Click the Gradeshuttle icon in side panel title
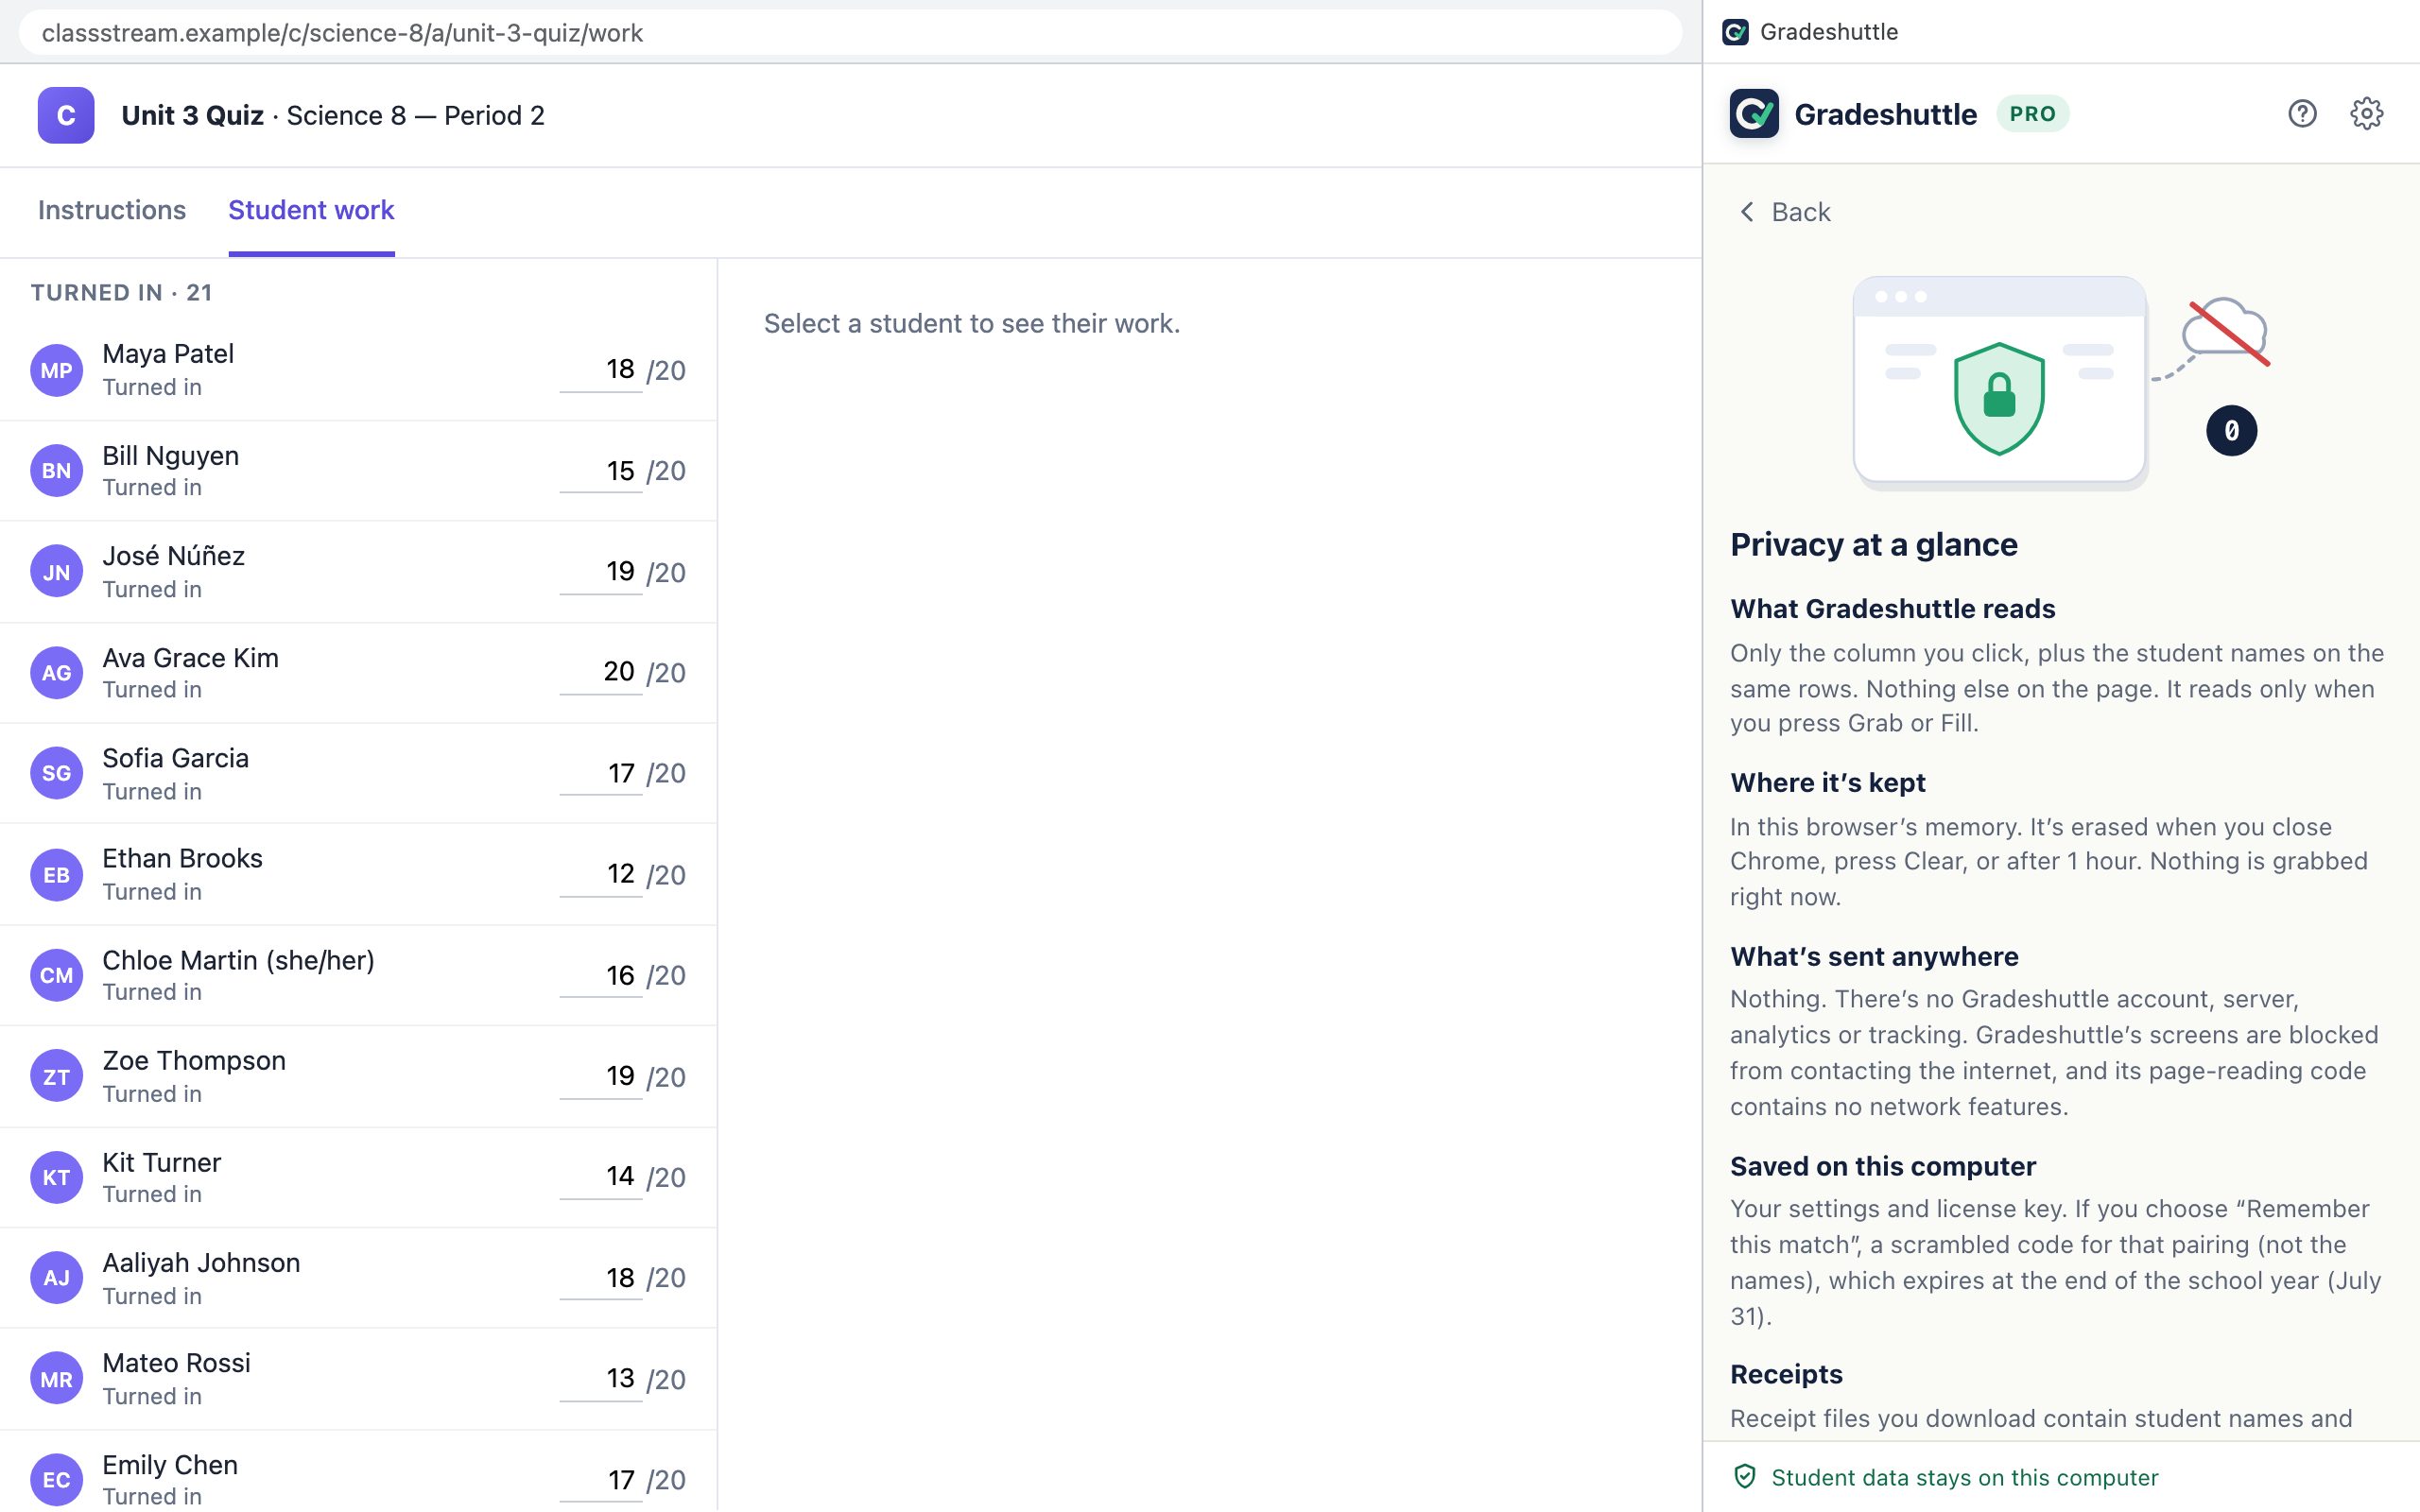The image size is (2420, 1512). pyautogui.click(x=1735, y=32)
